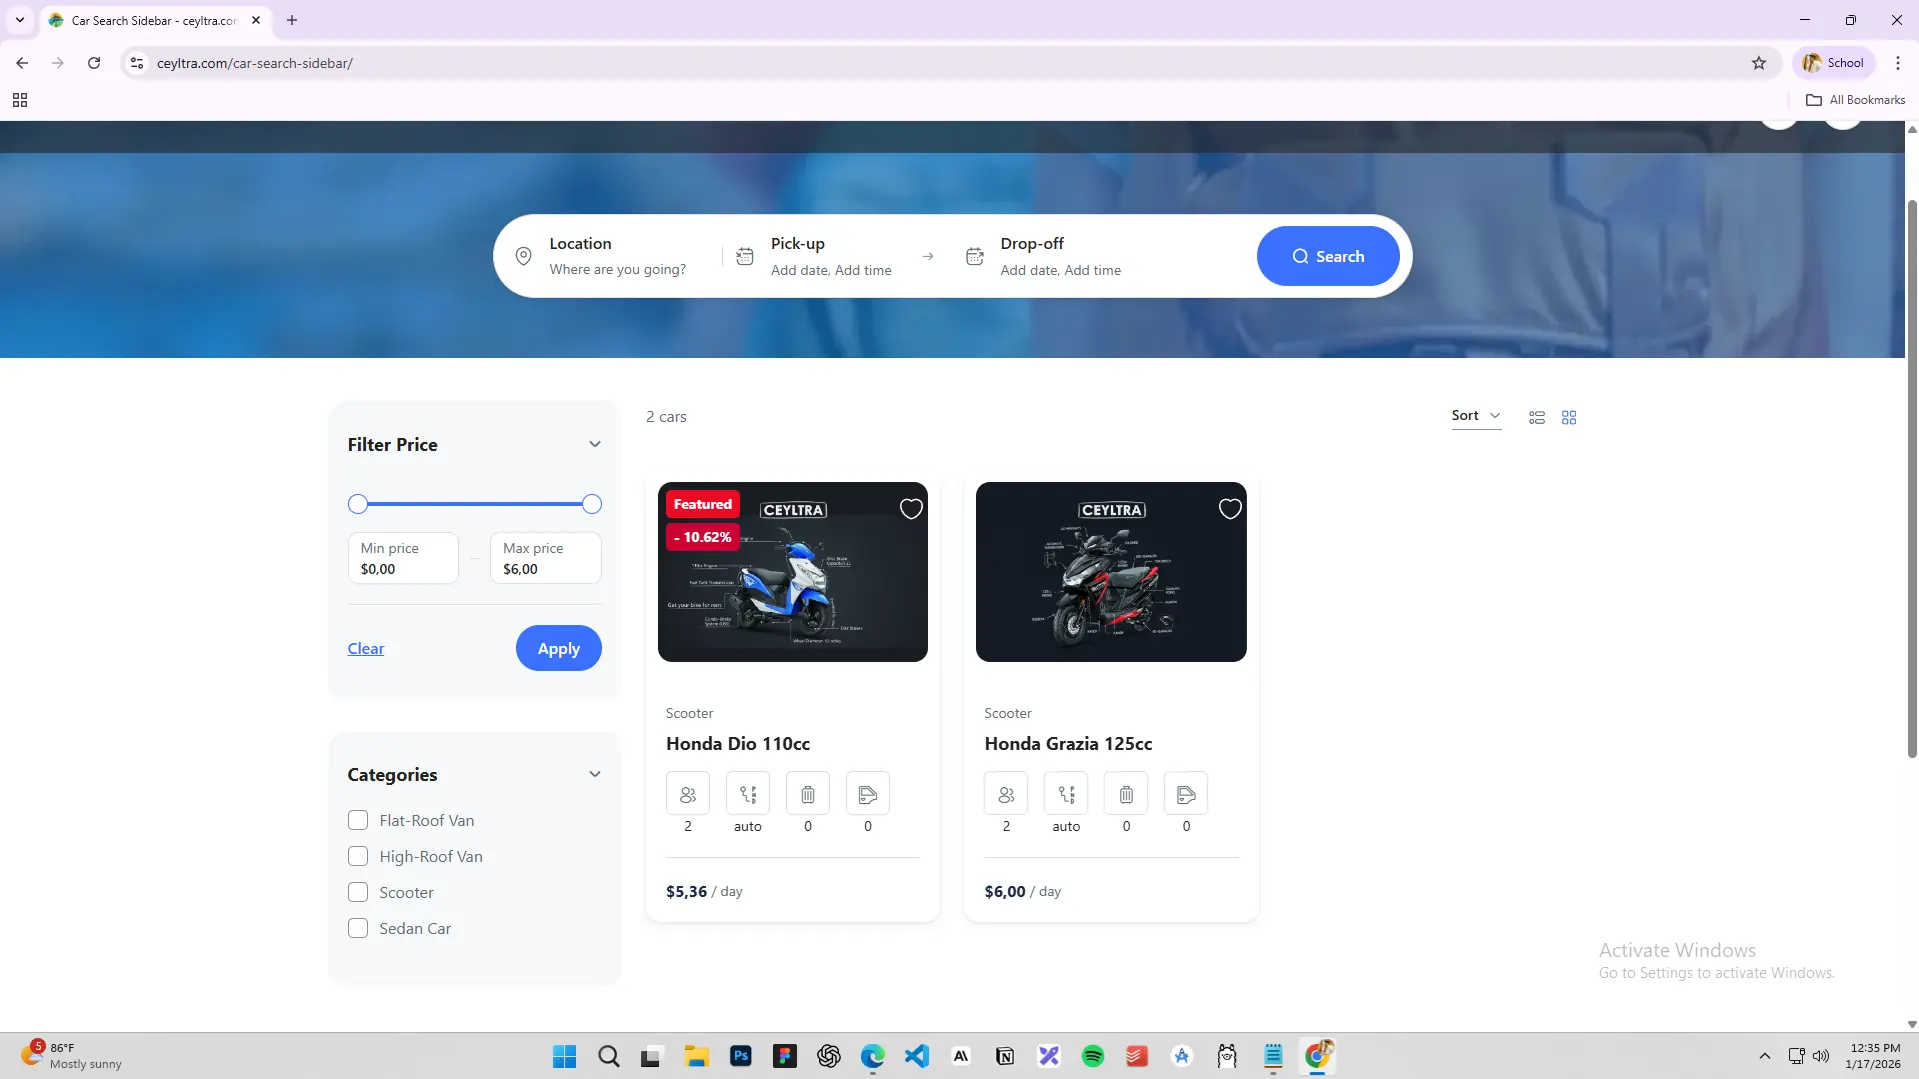Click the transmission icon on Honda Grazia
Screen dimensions: 1919x1079
tap(1066, 794)
